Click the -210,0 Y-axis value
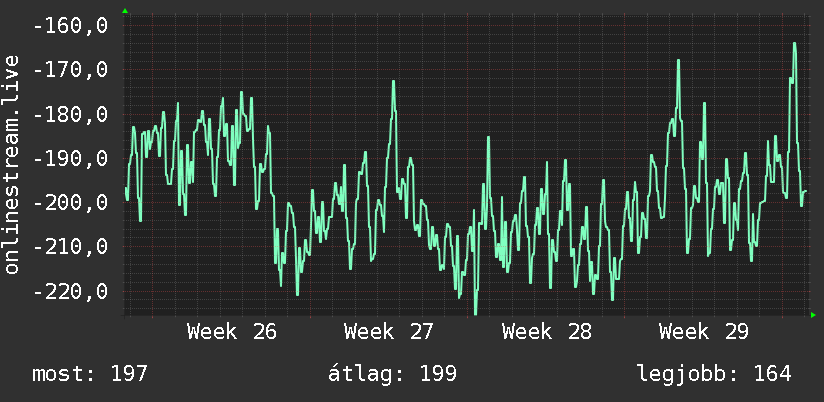The height and width of the screenshot is (402, 824). tap(70, 246)
